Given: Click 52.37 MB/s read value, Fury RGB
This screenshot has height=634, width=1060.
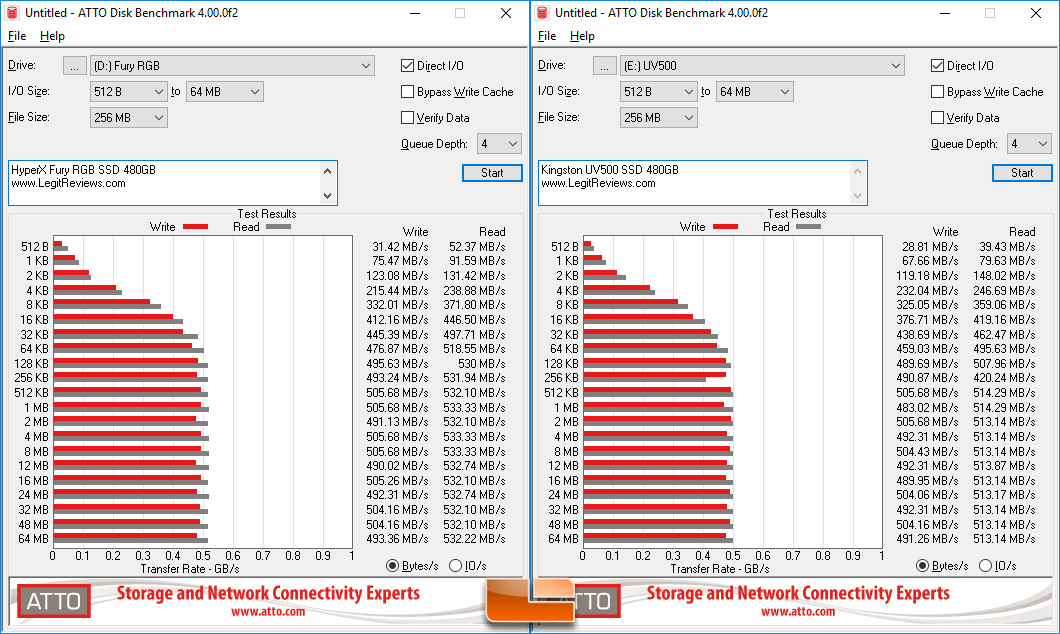Looking at the screenshot, I should [x=477, y=247].
